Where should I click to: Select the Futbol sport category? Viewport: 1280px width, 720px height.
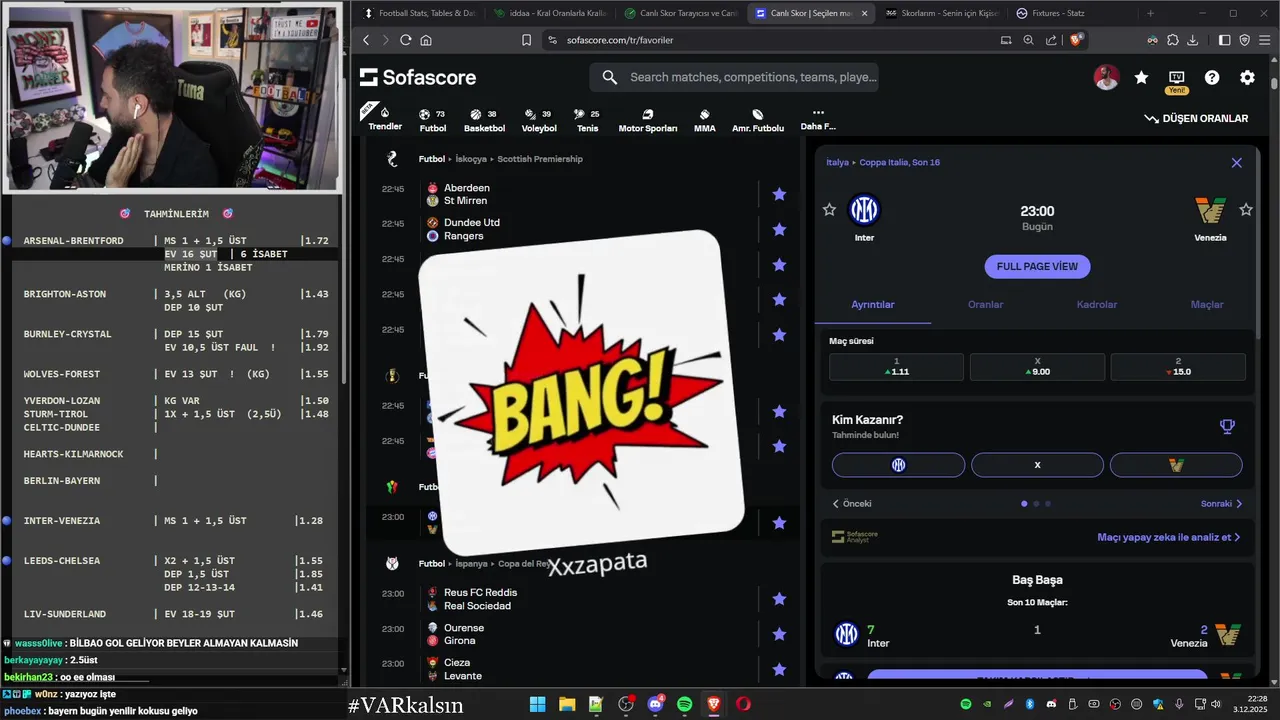point(432,120)
